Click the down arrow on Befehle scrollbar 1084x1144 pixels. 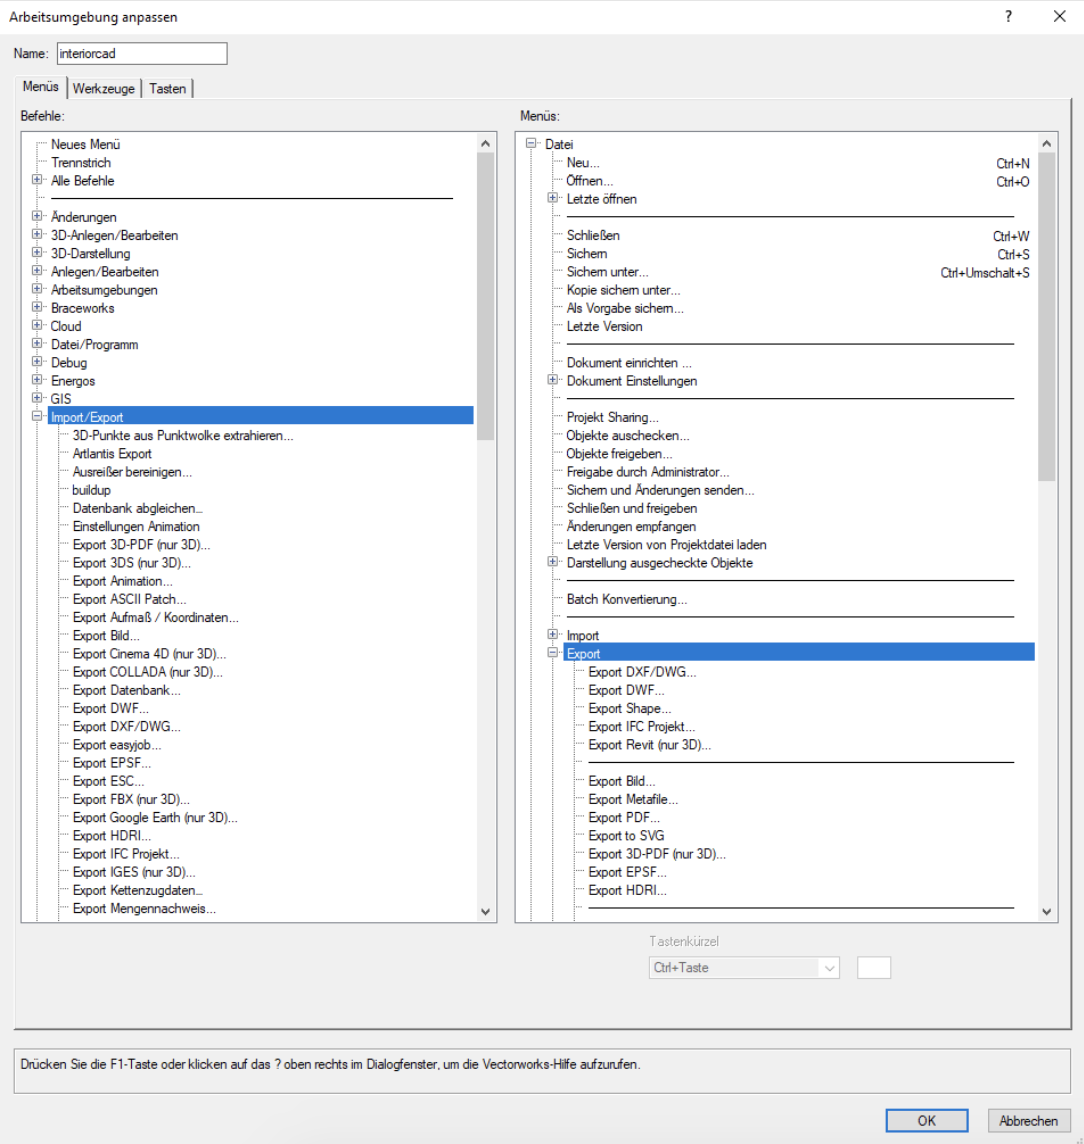click(485, 911)
